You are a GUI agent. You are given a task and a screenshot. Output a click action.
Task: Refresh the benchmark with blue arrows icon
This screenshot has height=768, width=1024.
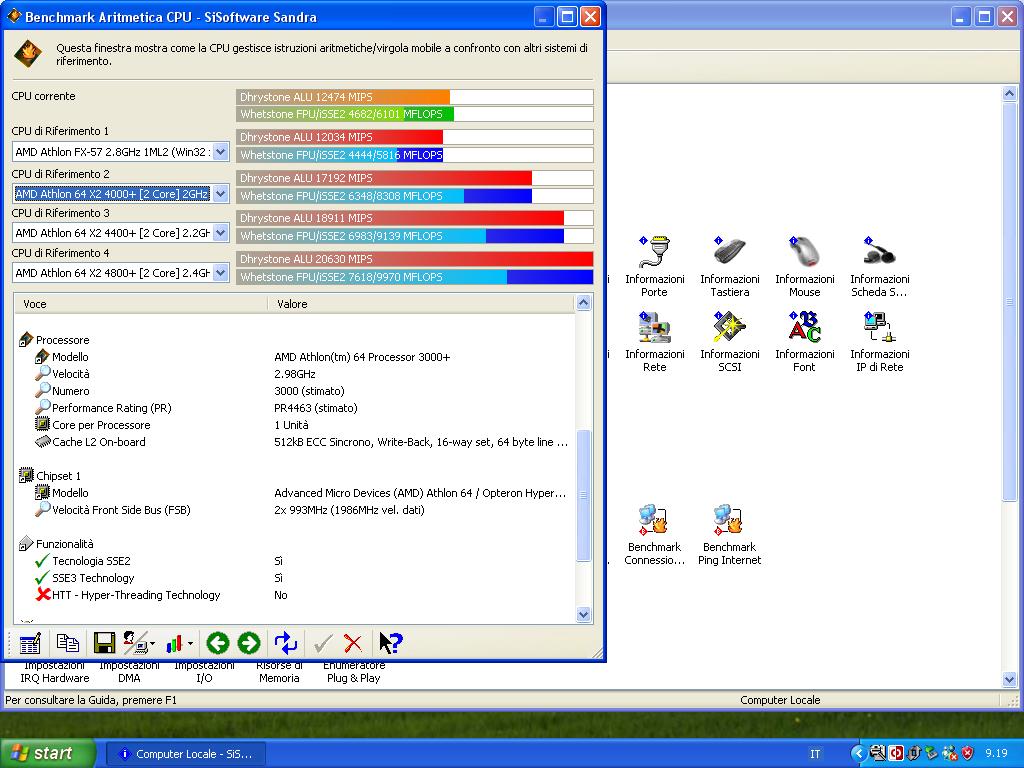click(x=285, y=644)
